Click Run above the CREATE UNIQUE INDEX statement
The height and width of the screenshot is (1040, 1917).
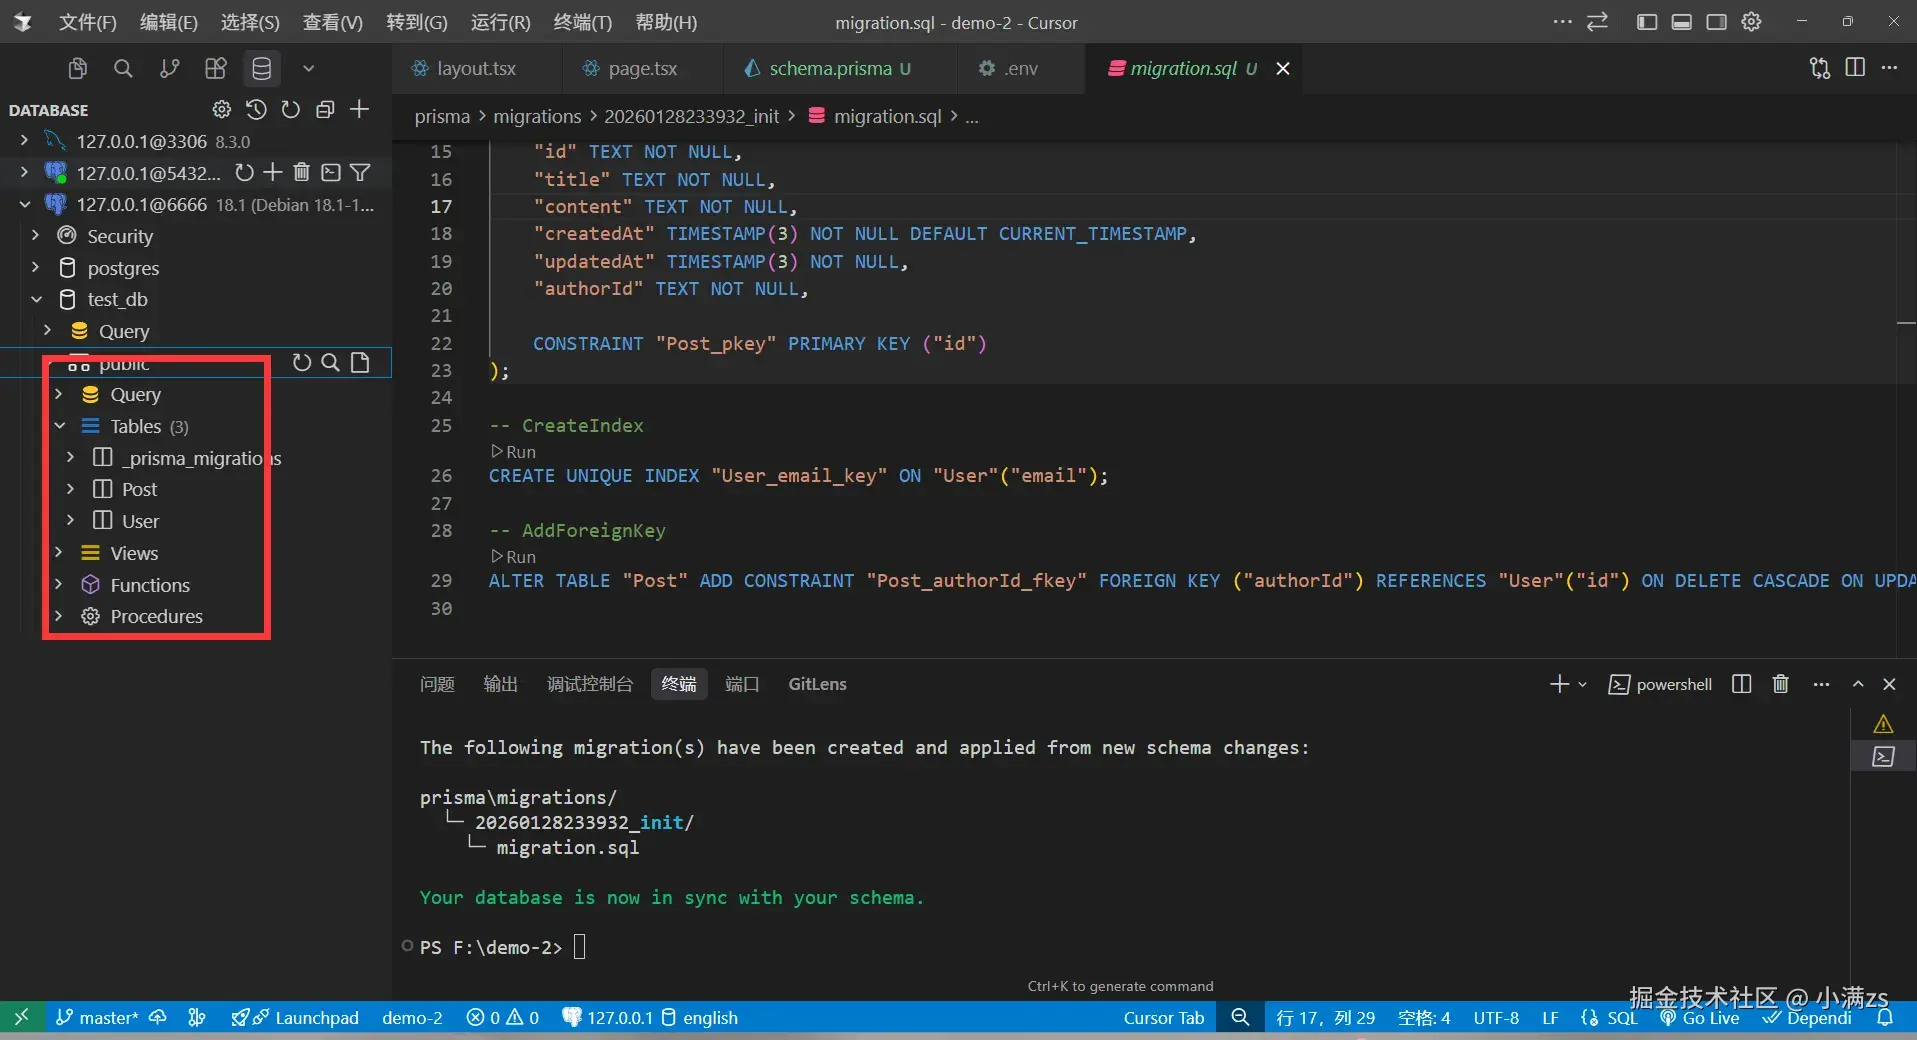coord(520,452)
